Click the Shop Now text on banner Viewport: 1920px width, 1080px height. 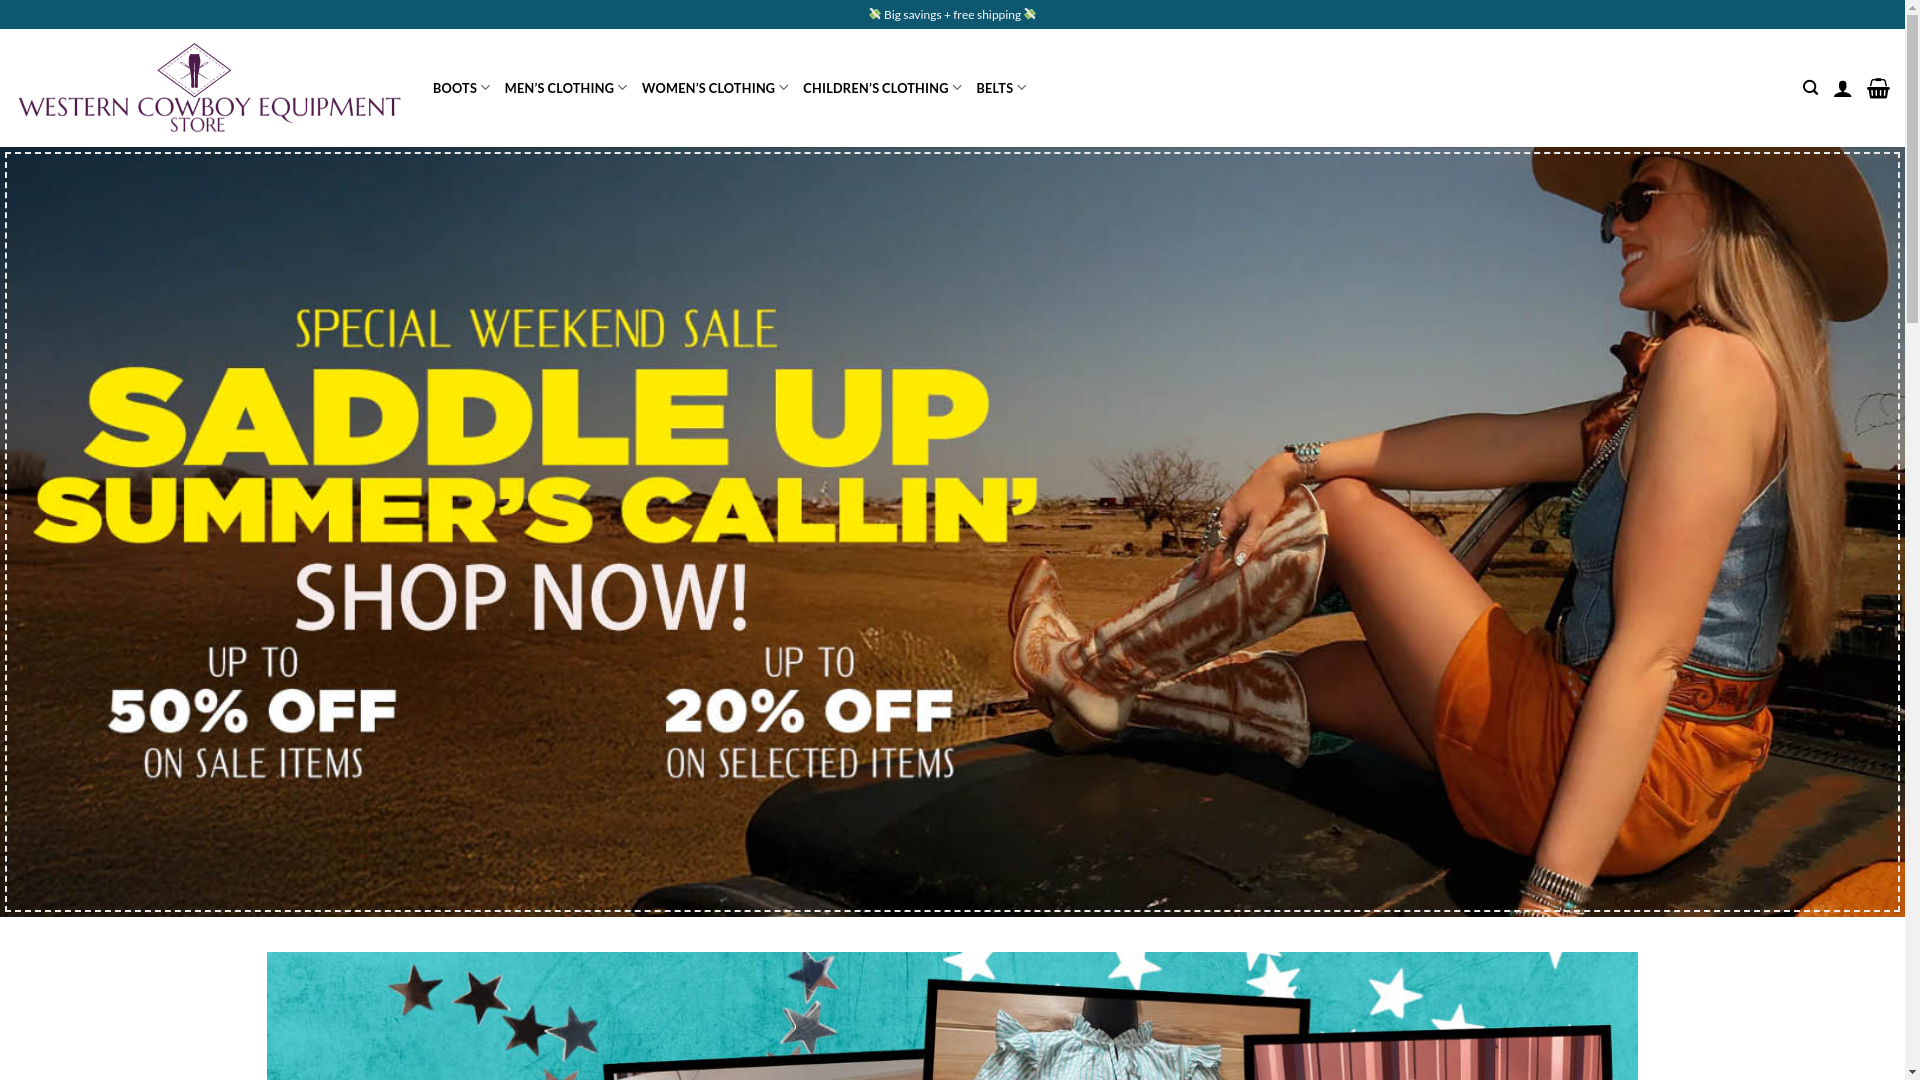pos(522,597)
